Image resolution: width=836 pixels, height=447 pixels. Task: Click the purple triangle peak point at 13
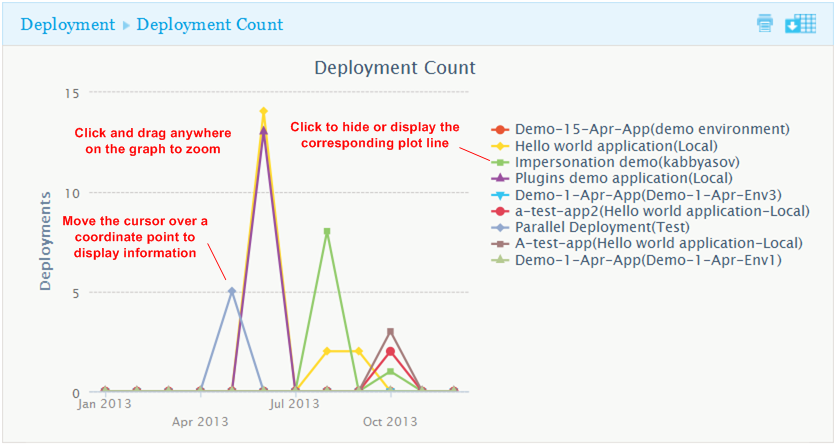click(263, 131)
